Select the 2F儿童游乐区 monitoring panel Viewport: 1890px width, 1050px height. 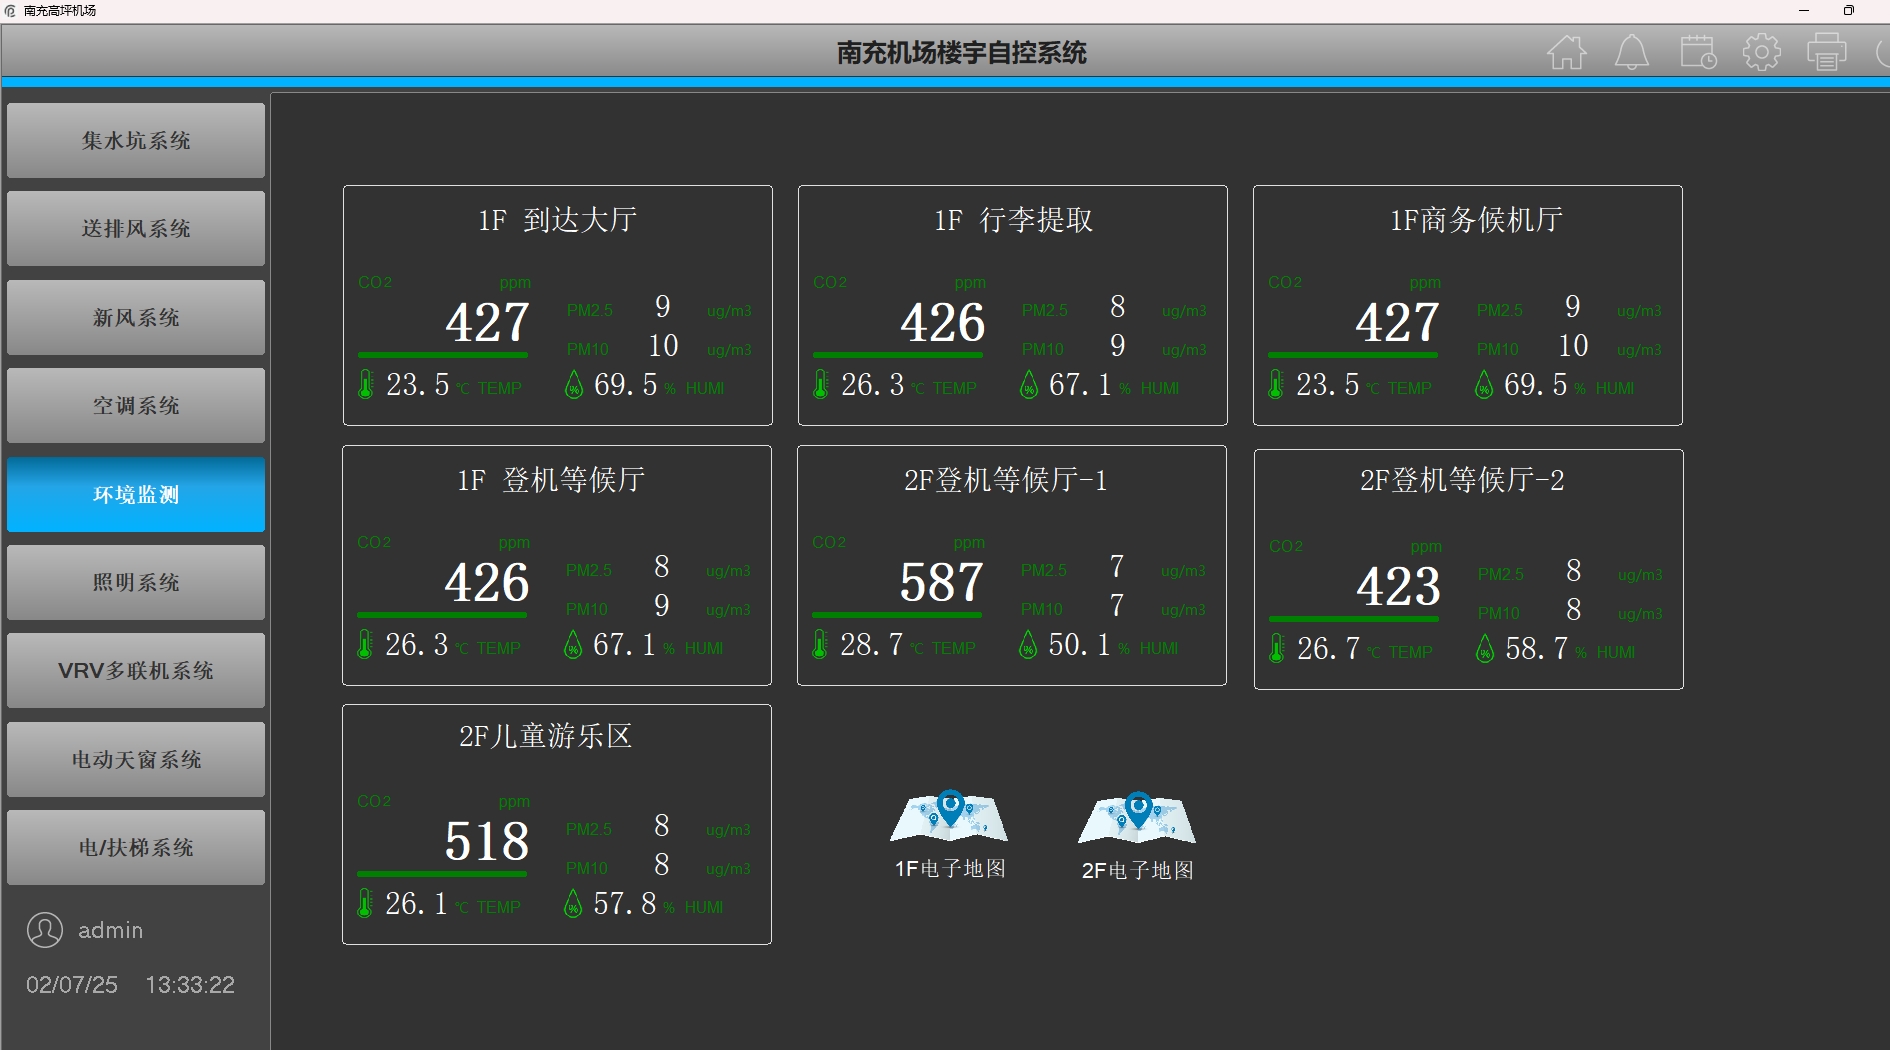[x=556, y=824]
